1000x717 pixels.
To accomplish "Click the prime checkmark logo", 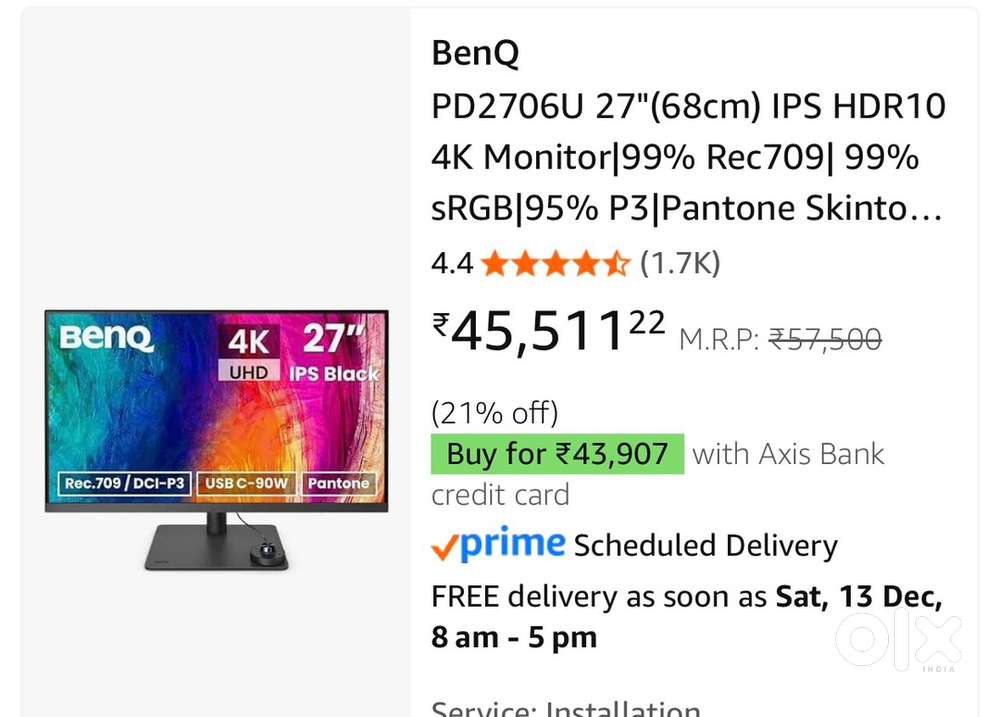I will (x=497, y=544).
